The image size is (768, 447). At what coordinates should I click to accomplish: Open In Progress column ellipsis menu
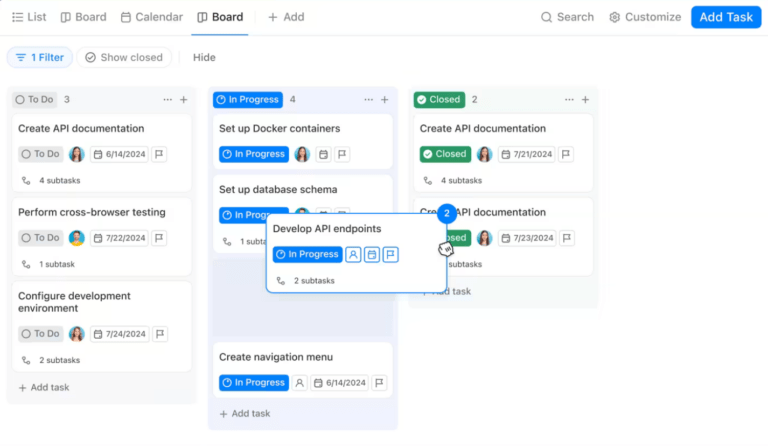368,100
